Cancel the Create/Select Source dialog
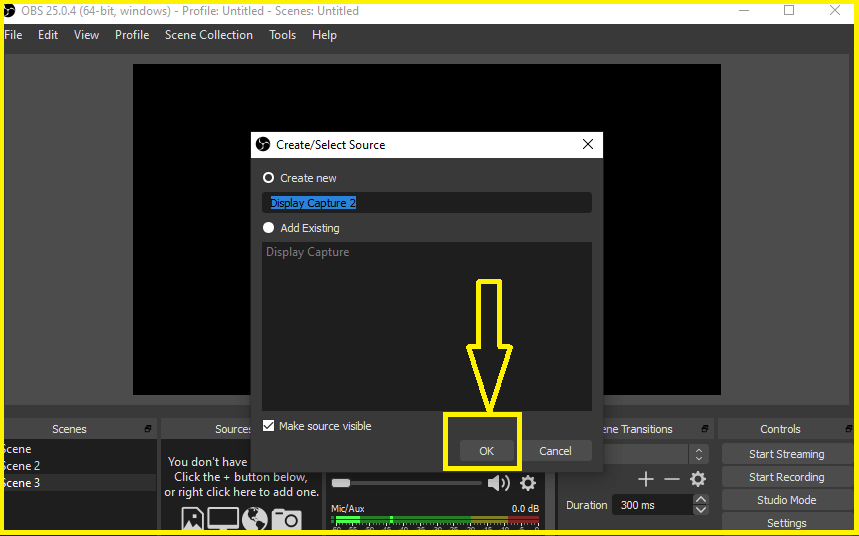The width and height of the screenshot is (859, 536). tap(556, 451)
